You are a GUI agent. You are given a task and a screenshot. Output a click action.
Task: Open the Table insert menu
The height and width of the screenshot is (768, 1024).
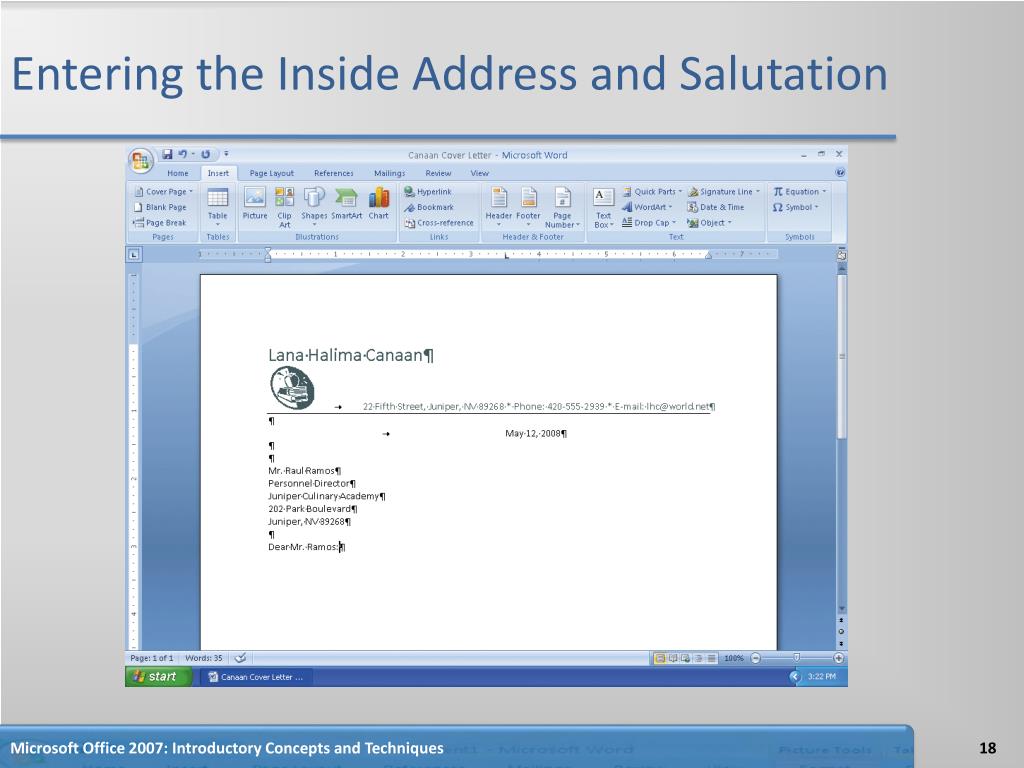pos(217,207)
